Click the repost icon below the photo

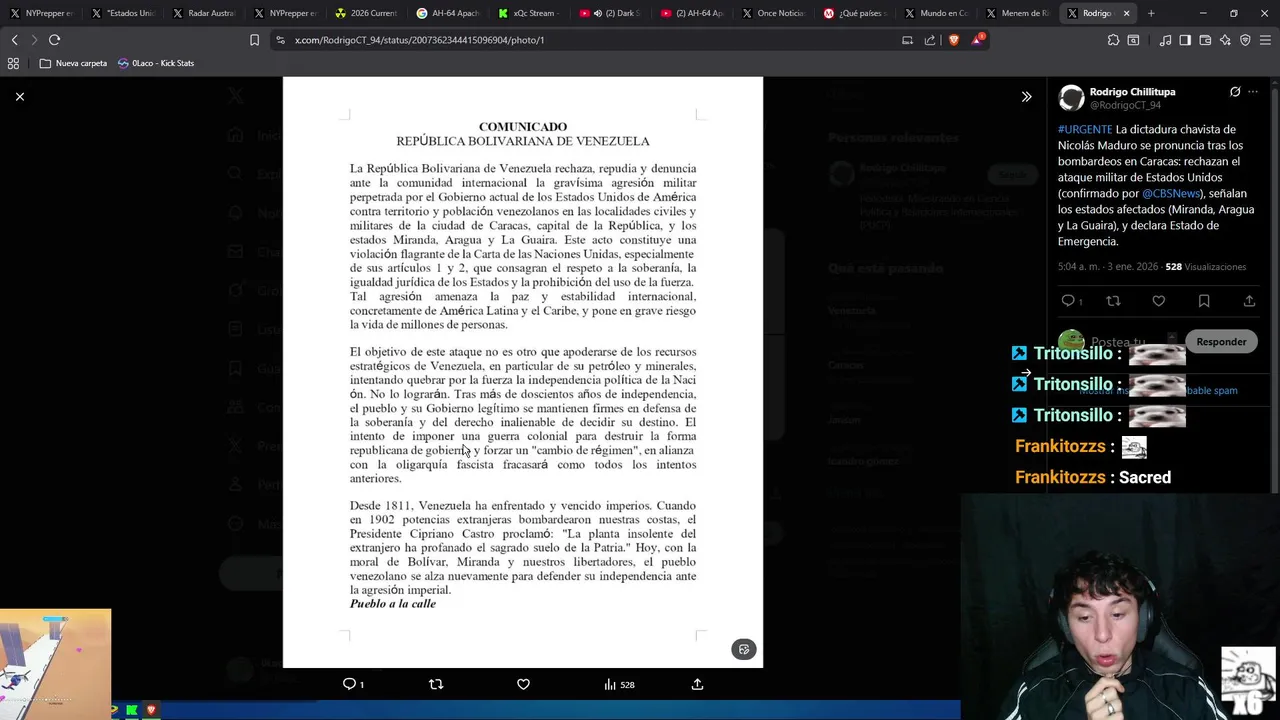pos(435,684)
